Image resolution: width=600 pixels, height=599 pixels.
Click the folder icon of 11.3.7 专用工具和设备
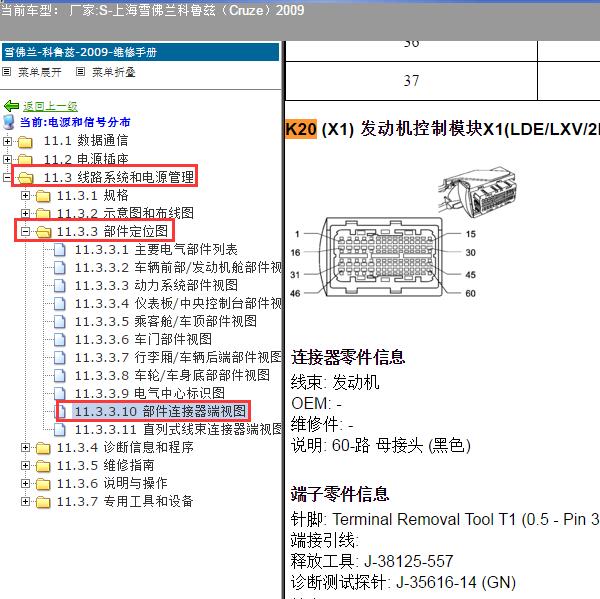(x=43, y=502)
